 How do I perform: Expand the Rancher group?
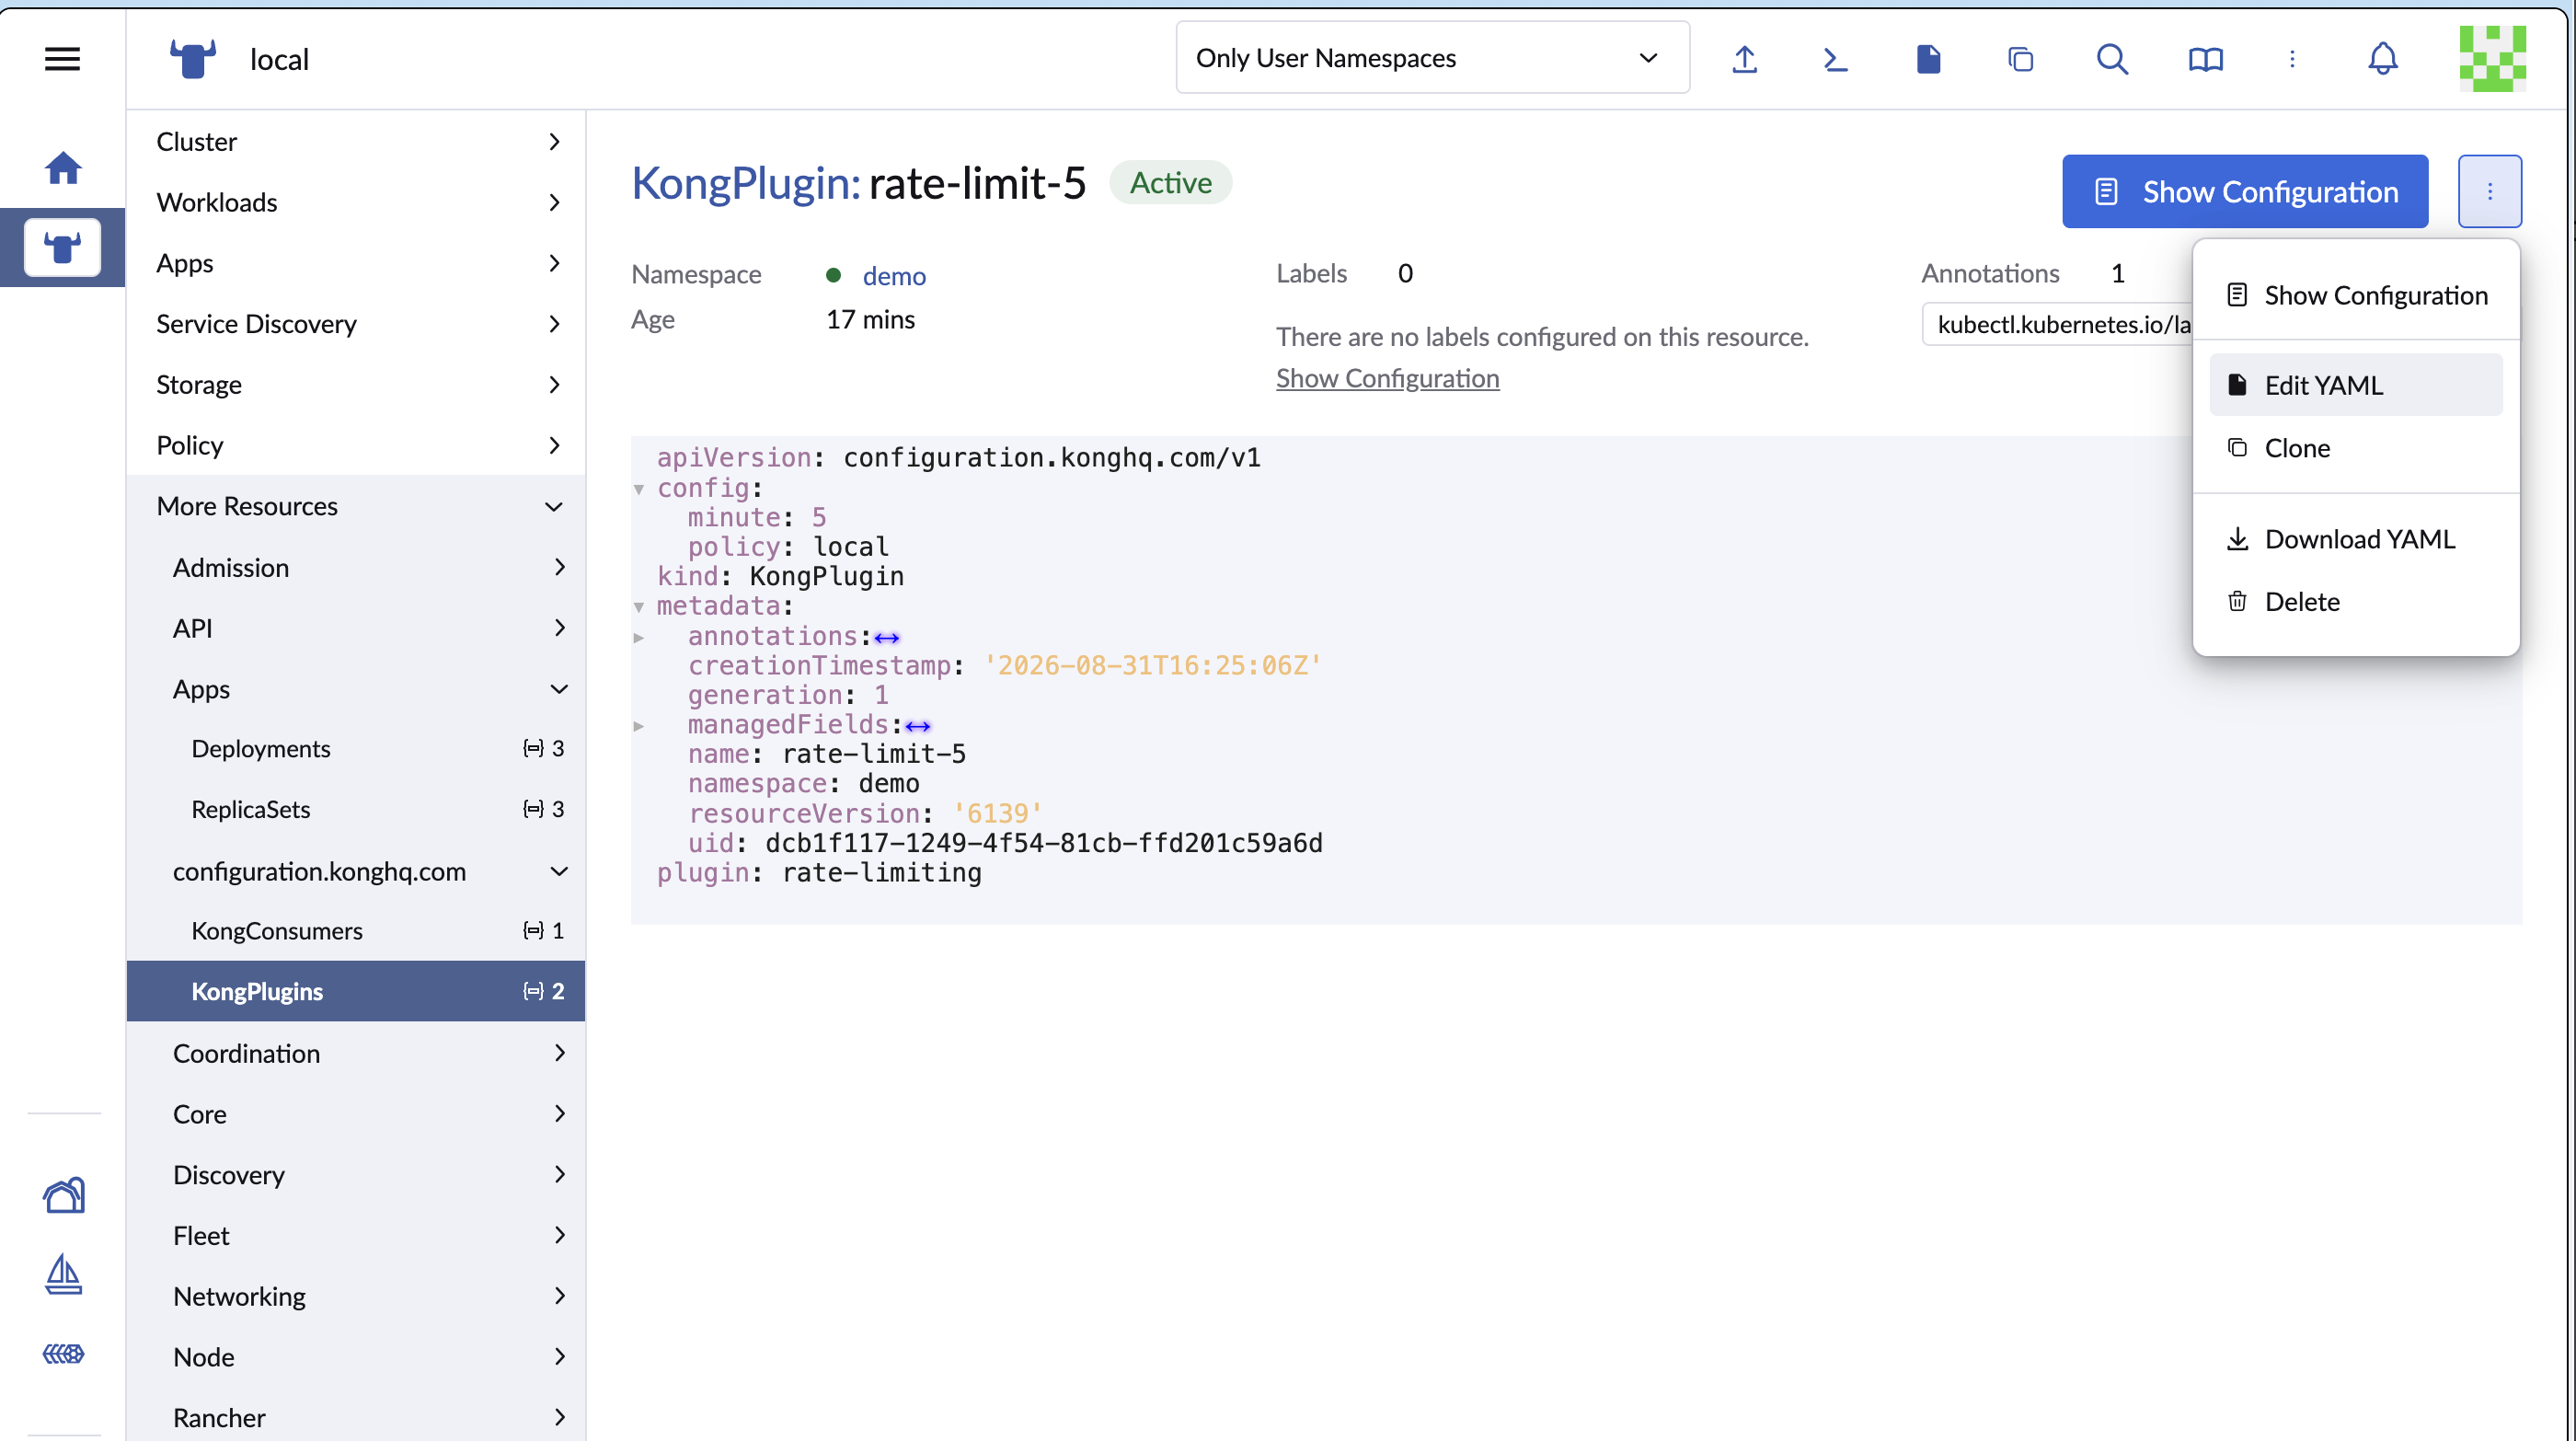click(x=355, y=1418)
